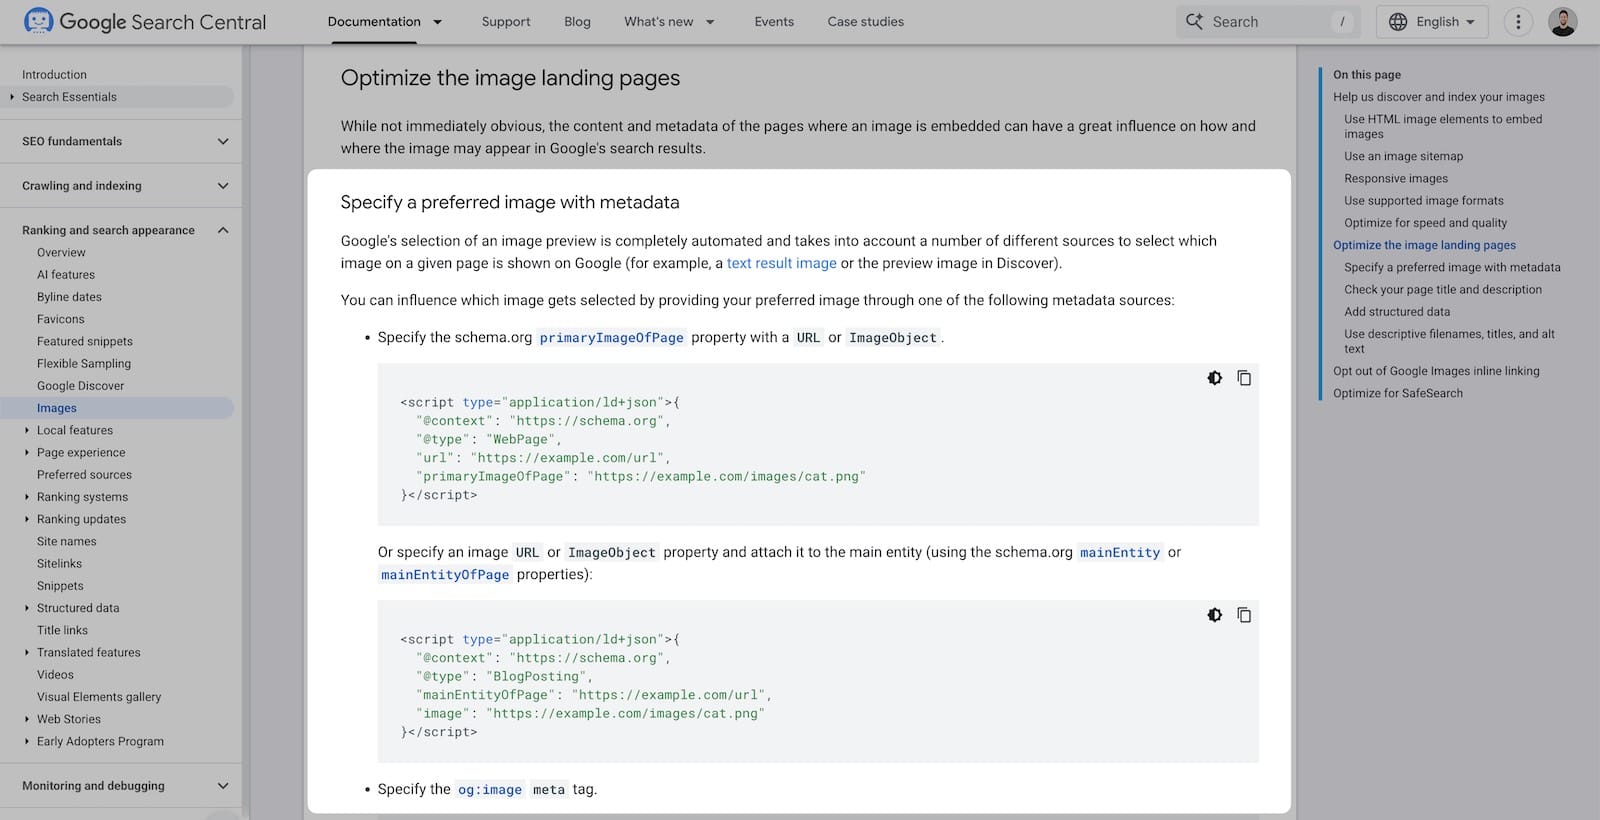The width and height of the screenshot is (1600, 820).
Task: Click the Google Search Central logo
Action: (x=145, y=22)
